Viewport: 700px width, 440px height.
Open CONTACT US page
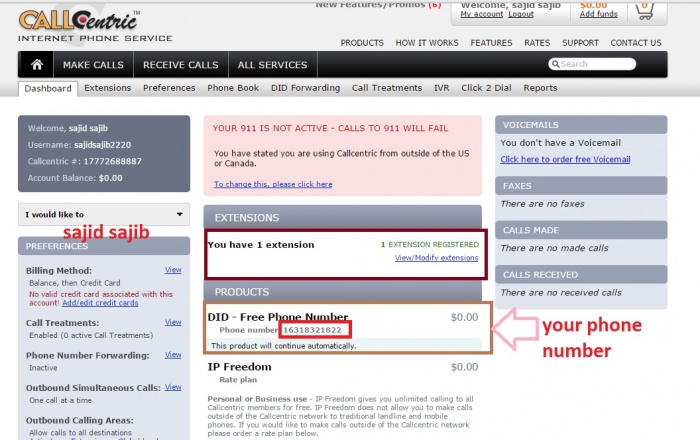click(x=636, y=43)
